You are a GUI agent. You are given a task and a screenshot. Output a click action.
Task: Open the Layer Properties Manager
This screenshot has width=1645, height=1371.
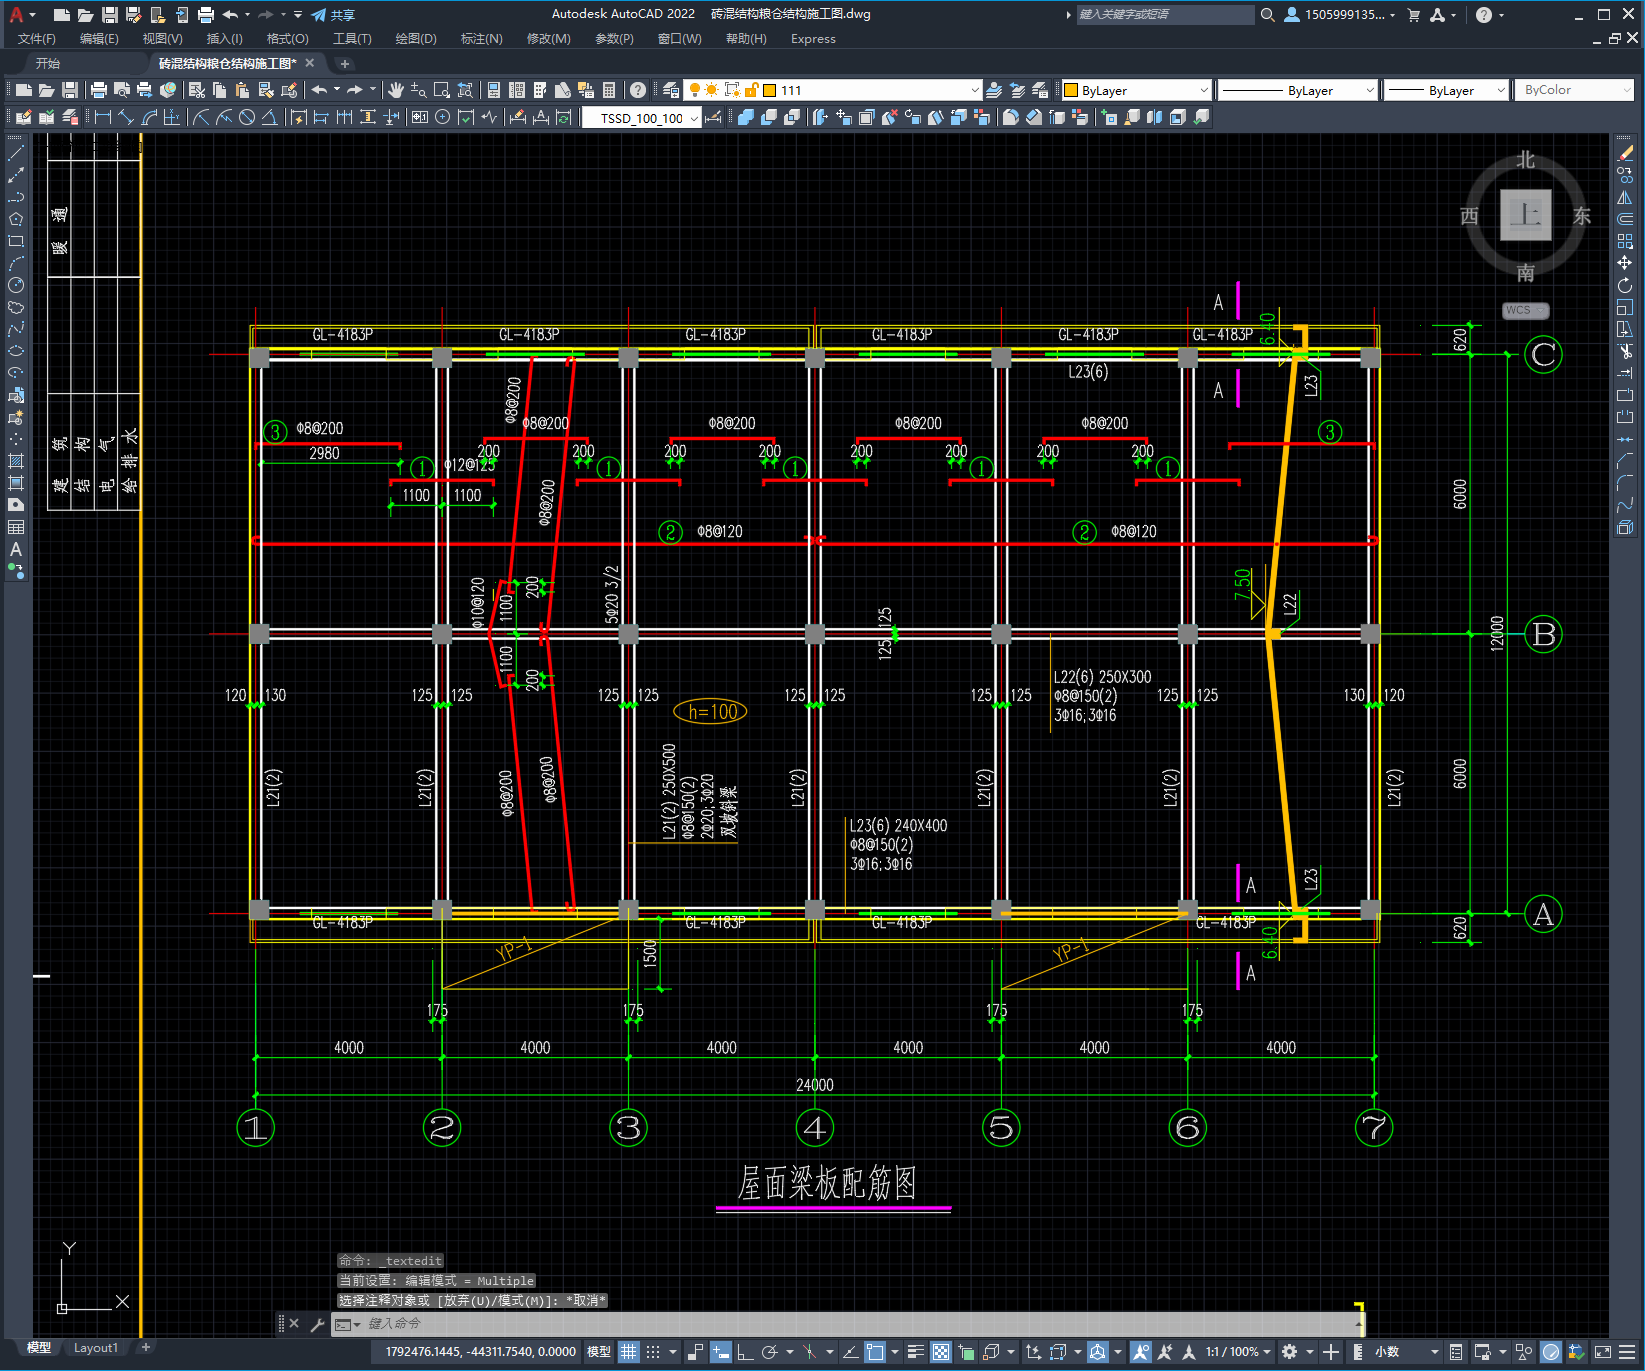(x=671, y=90)
